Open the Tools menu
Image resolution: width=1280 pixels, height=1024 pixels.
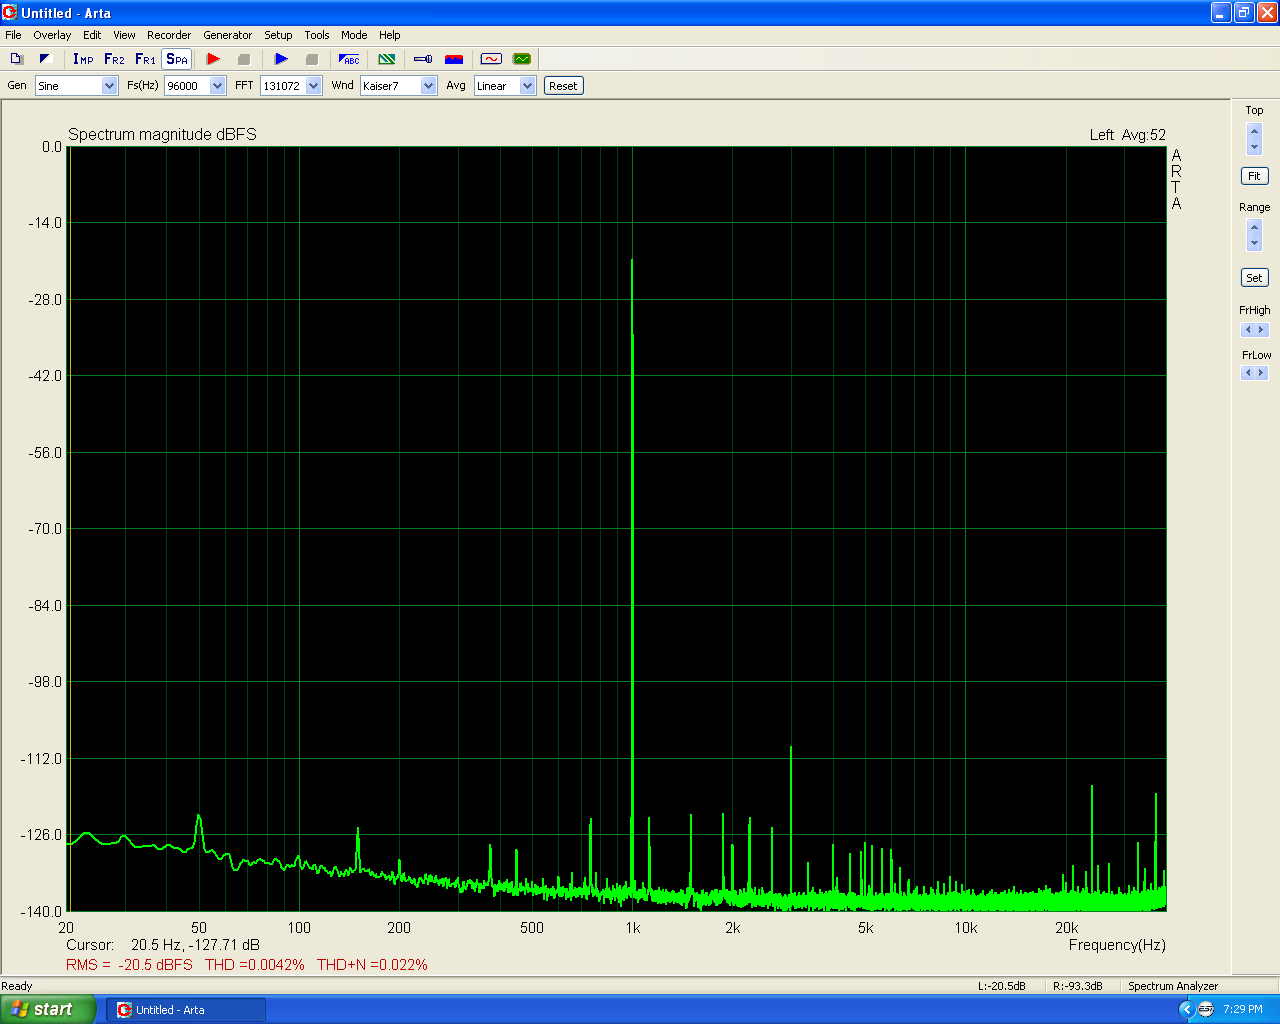click(317, 35)
